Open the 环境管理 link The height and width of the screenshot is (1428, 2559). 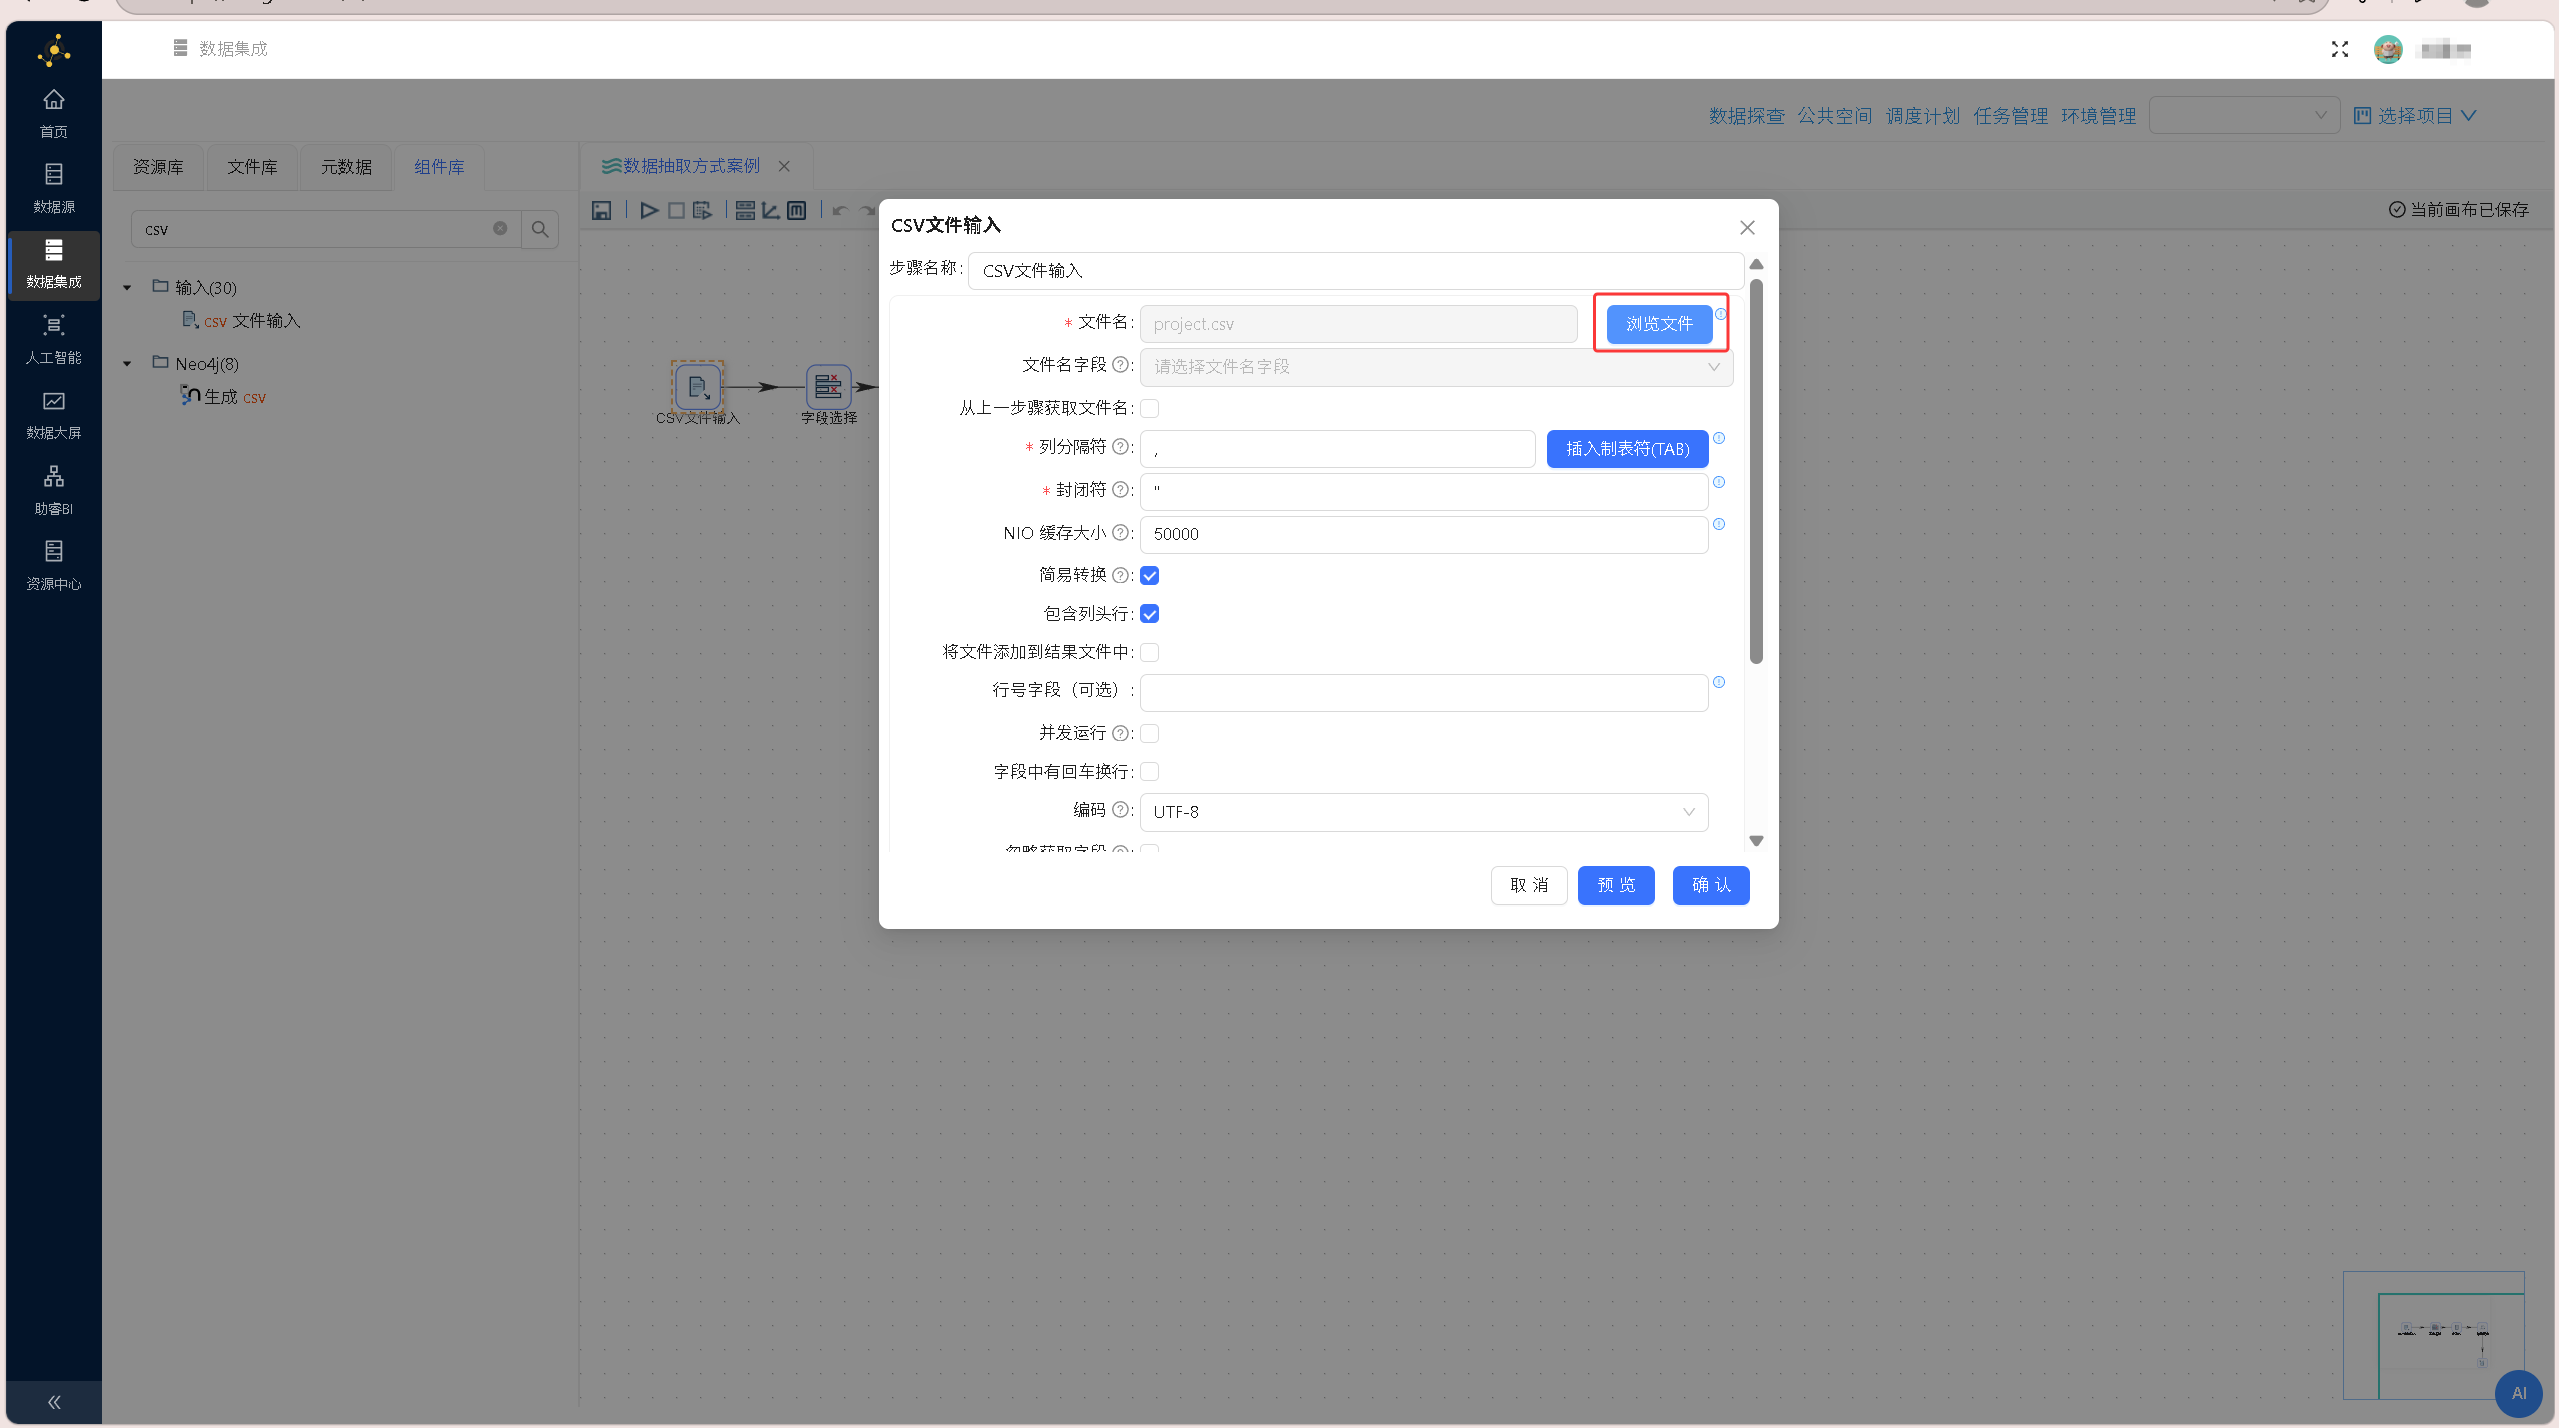click(x=2099, y=116)
